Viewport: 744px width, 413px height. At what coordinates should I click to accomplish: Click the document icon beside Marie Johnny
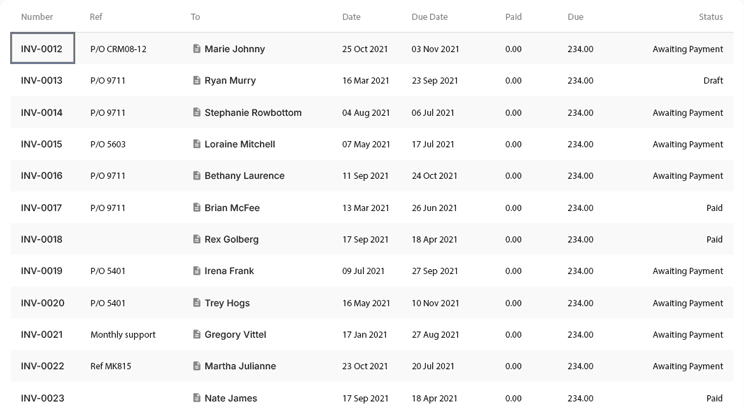coord(197,49)
